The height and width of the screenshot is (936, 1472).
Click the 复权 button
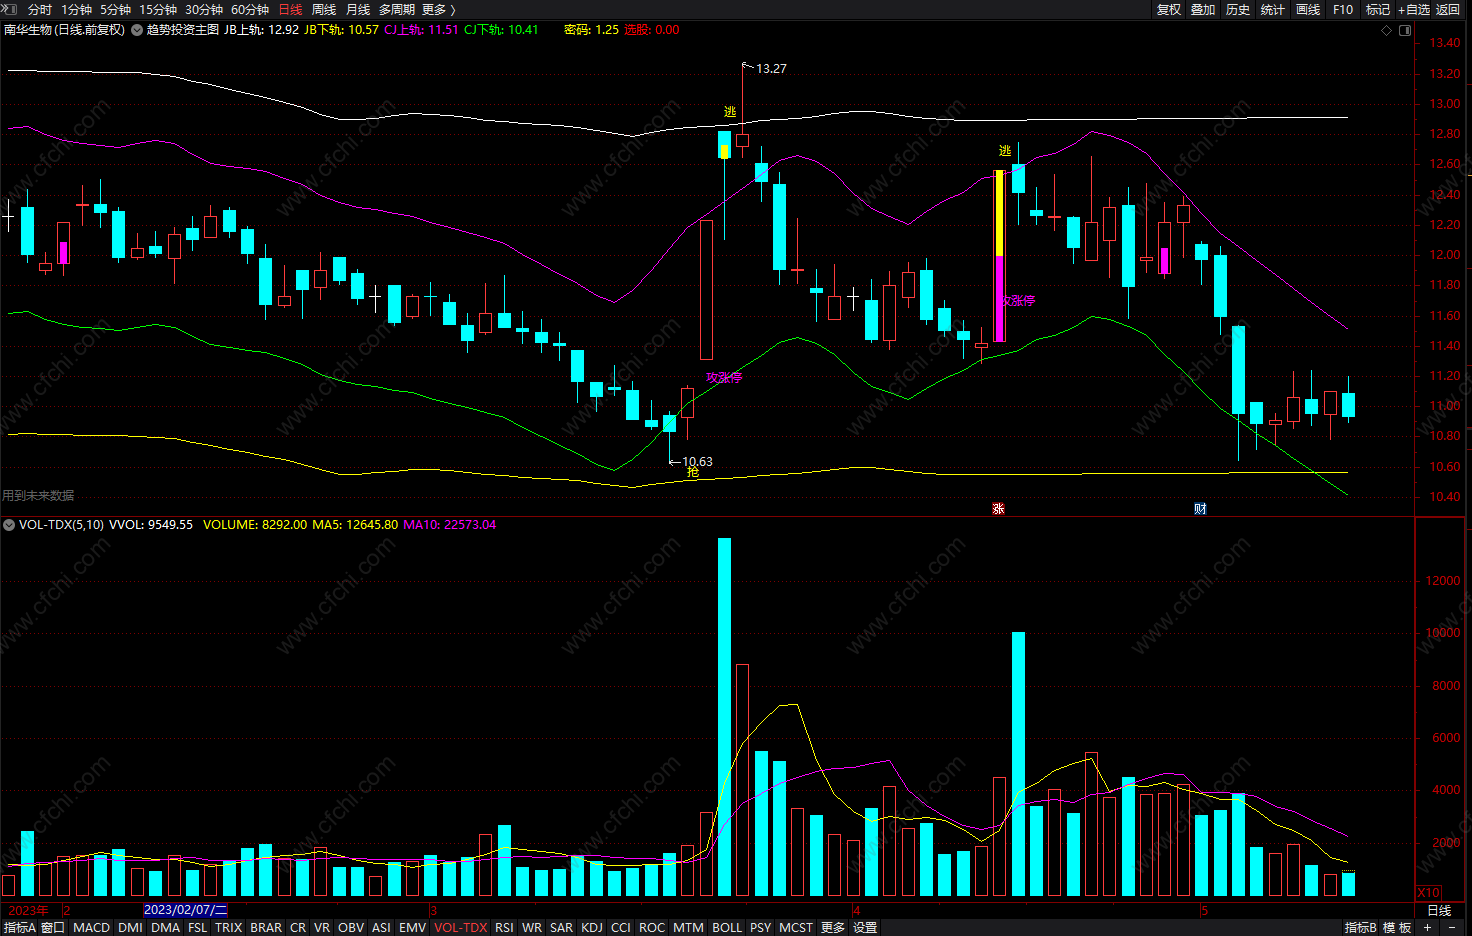(1169, 9)
